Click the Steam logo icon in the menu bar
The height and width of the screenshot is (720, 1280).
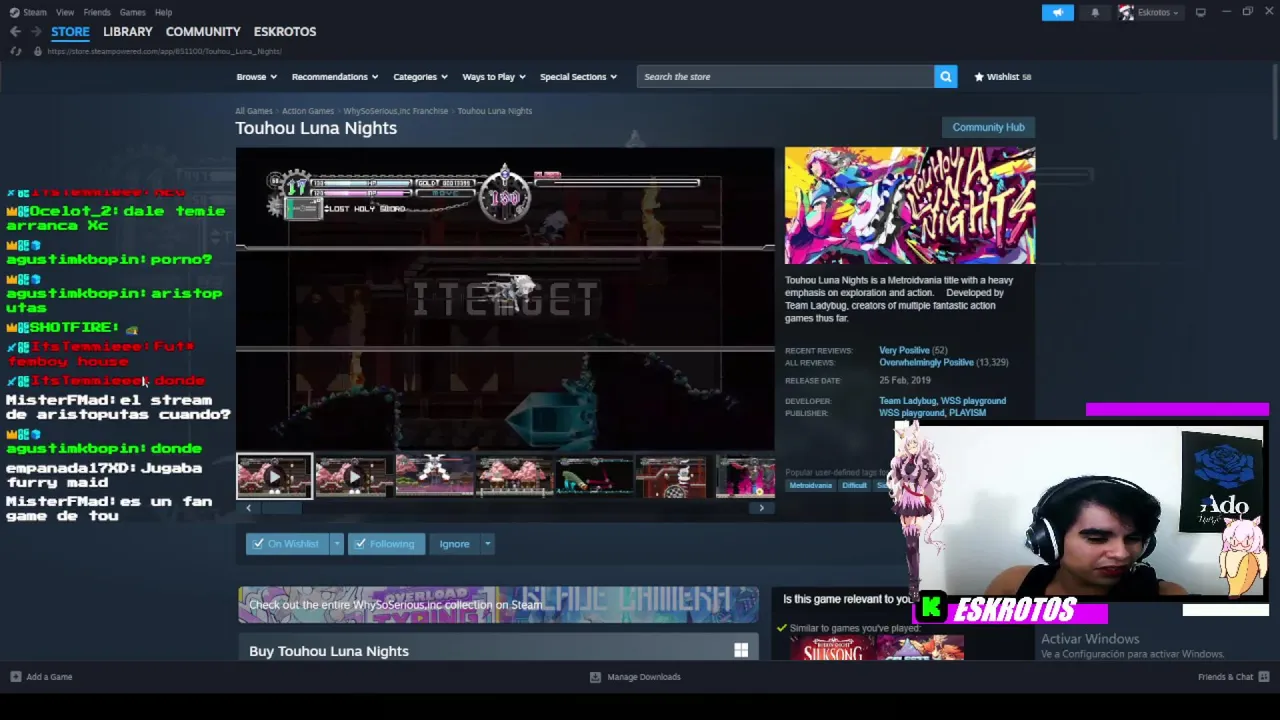pos(14,13)
